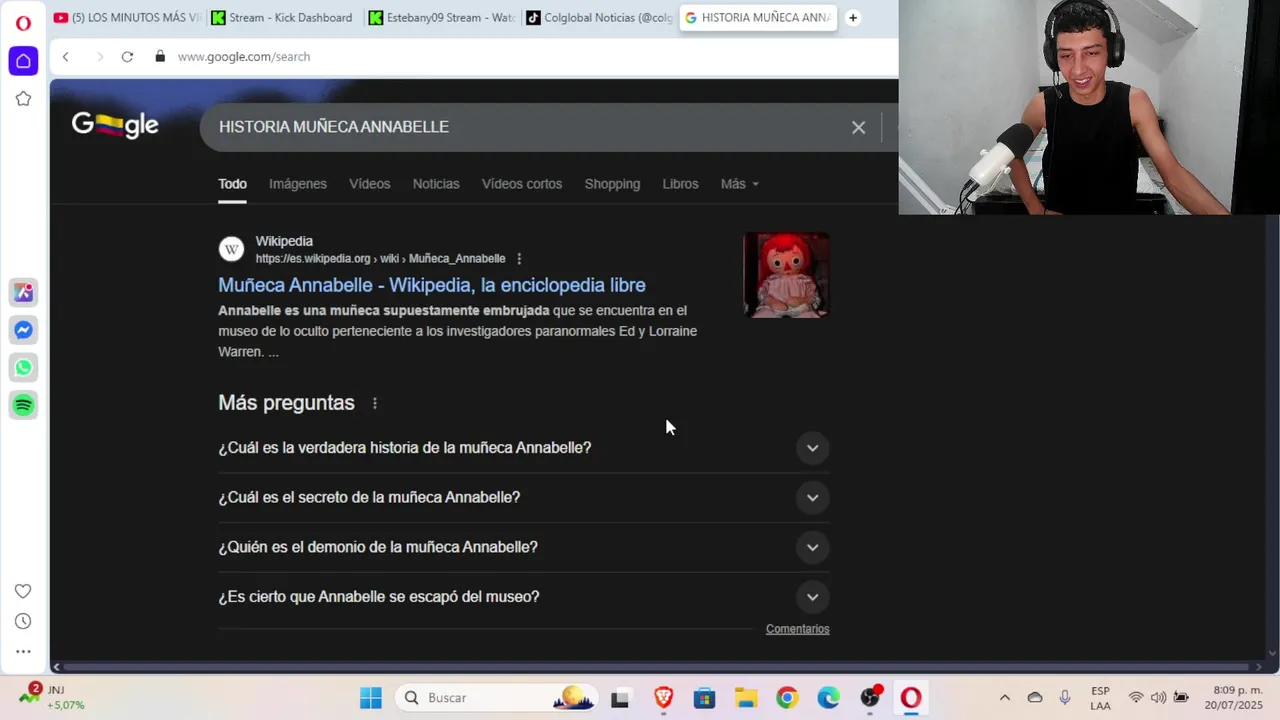Open Messenger in Opera sidebar

[23, 330]
